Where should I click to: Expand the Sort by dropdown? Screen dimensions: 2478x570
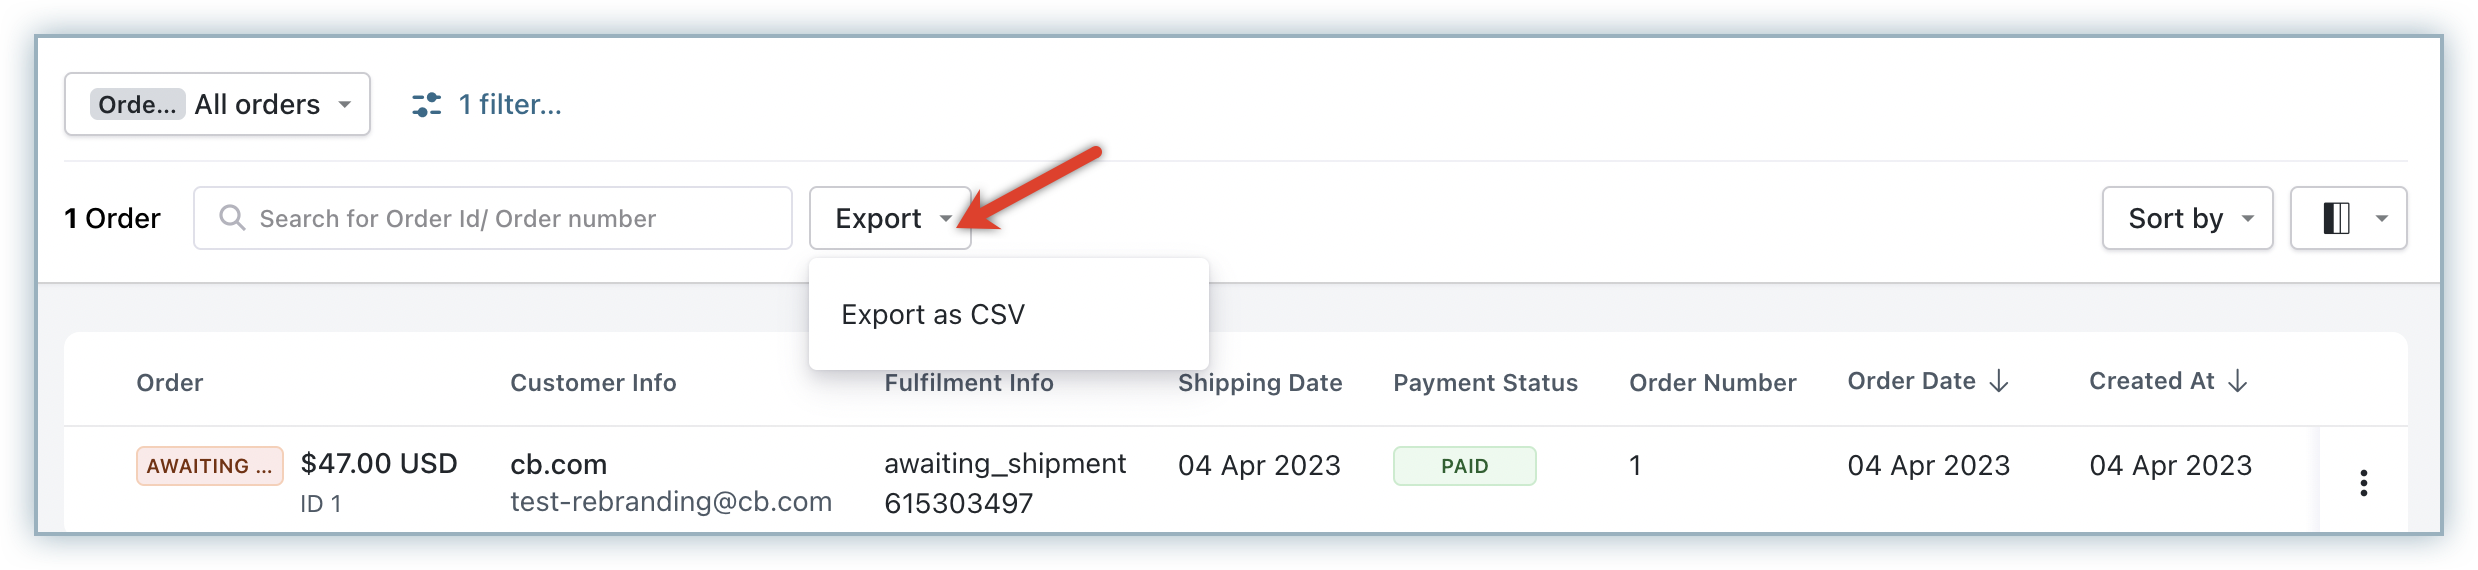click(2187, 218)
